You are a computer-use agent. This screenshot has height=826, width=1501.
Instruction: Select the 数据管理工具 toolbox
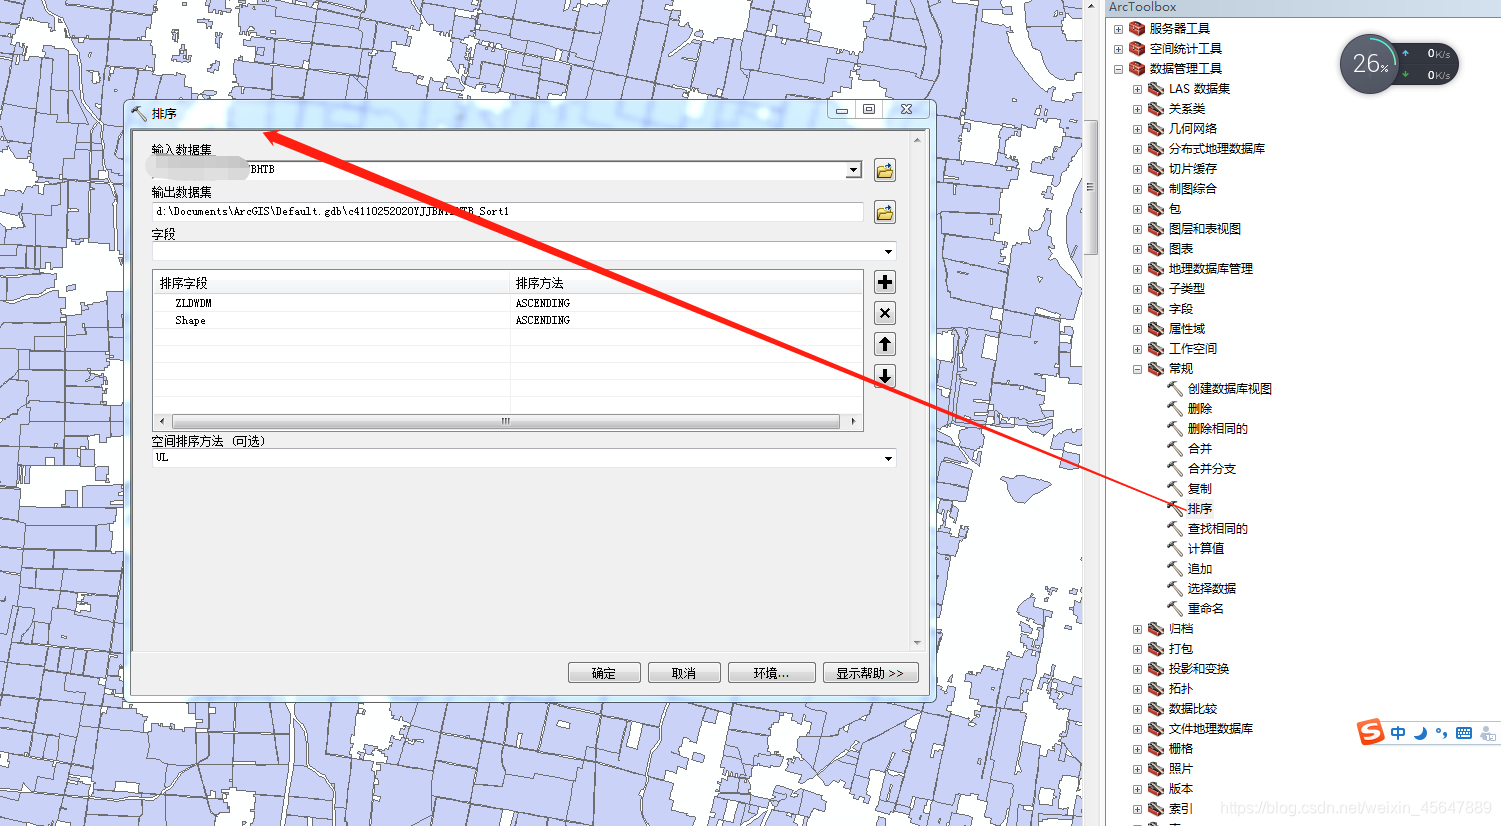[x=1185, y=69]
